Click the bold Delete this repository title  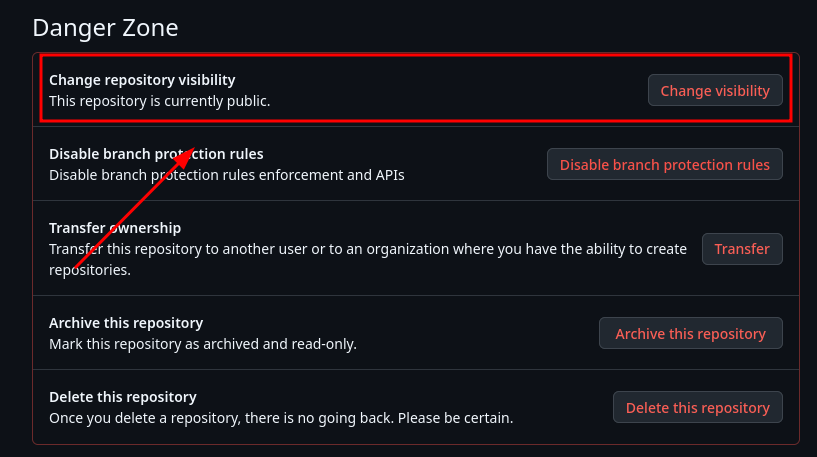coord(122,397)
